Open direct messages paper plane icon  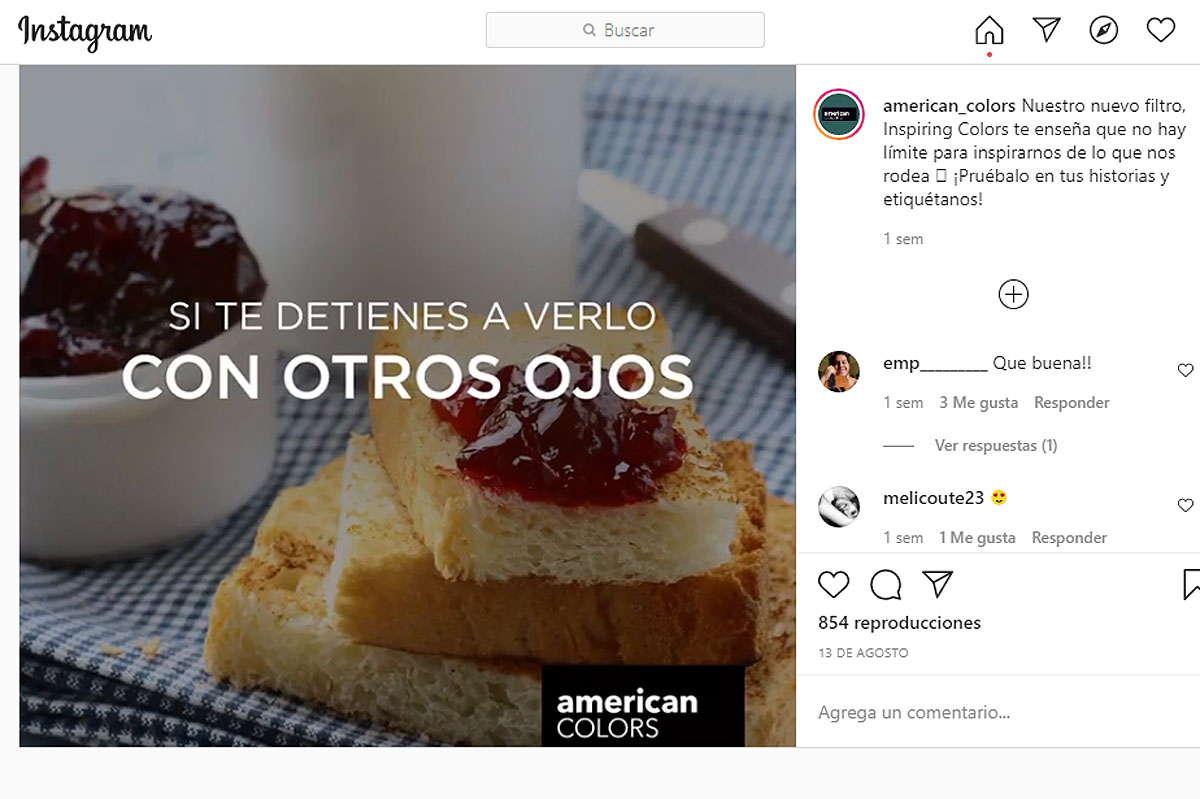tap(1046, 30)
